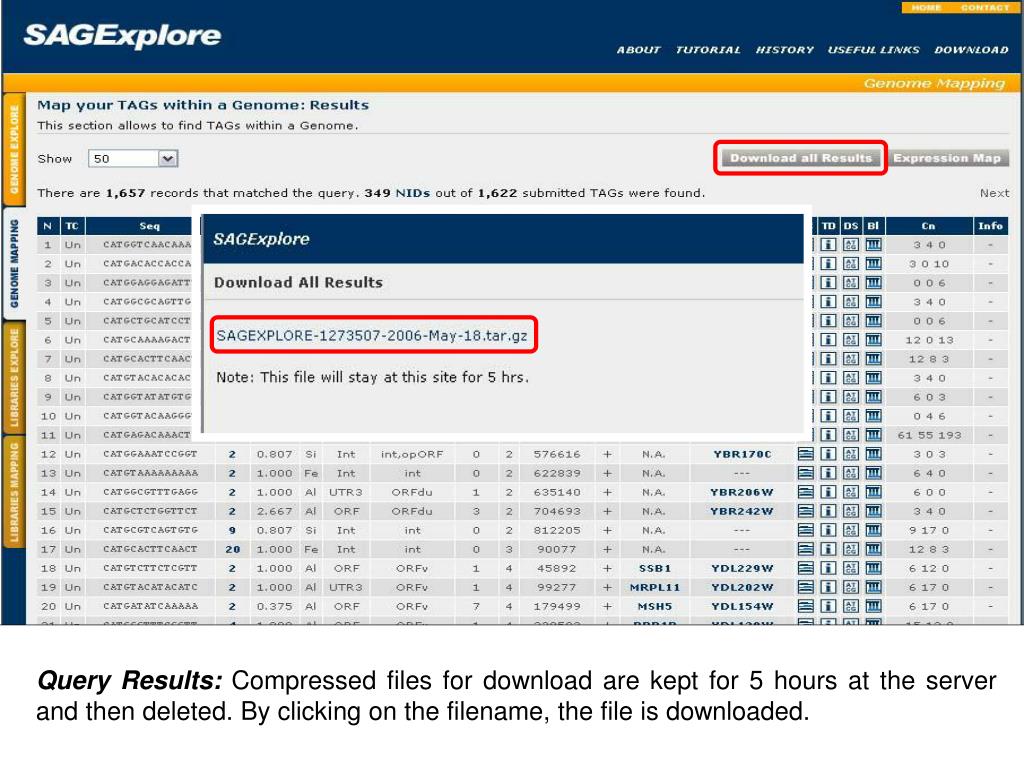Open TD info icon in row 11 with Cn 61 55 193

pyautogui.click(x=828, y=435)
